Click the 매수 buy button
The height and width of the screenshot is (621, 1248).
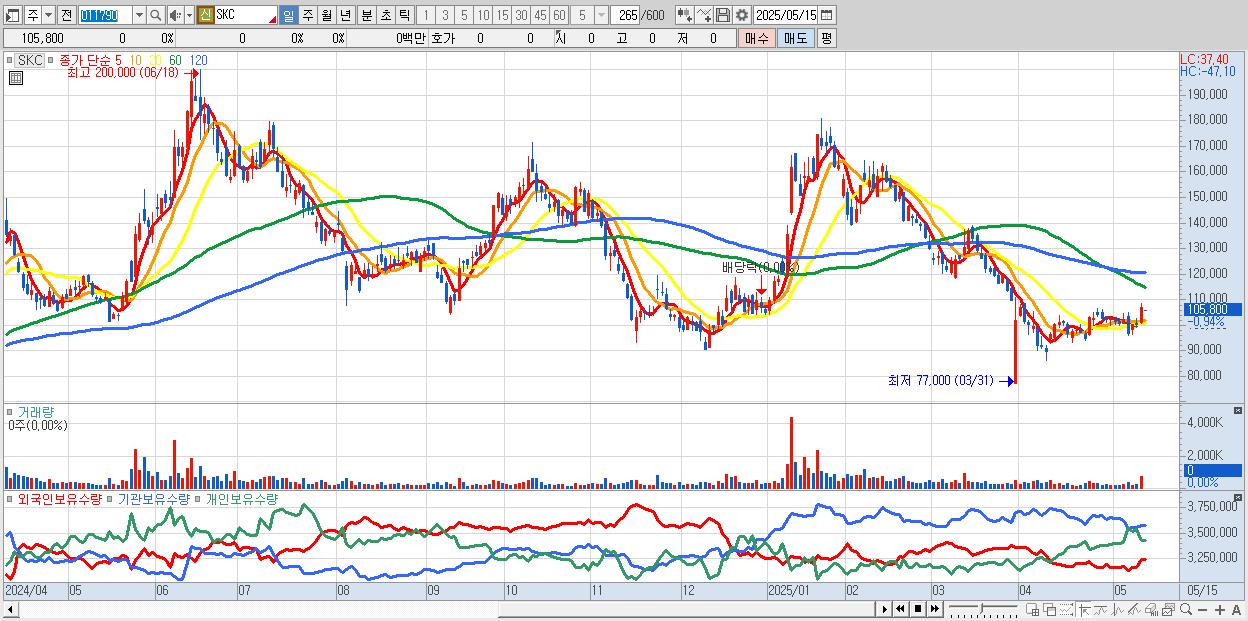[x=755, y=38]
